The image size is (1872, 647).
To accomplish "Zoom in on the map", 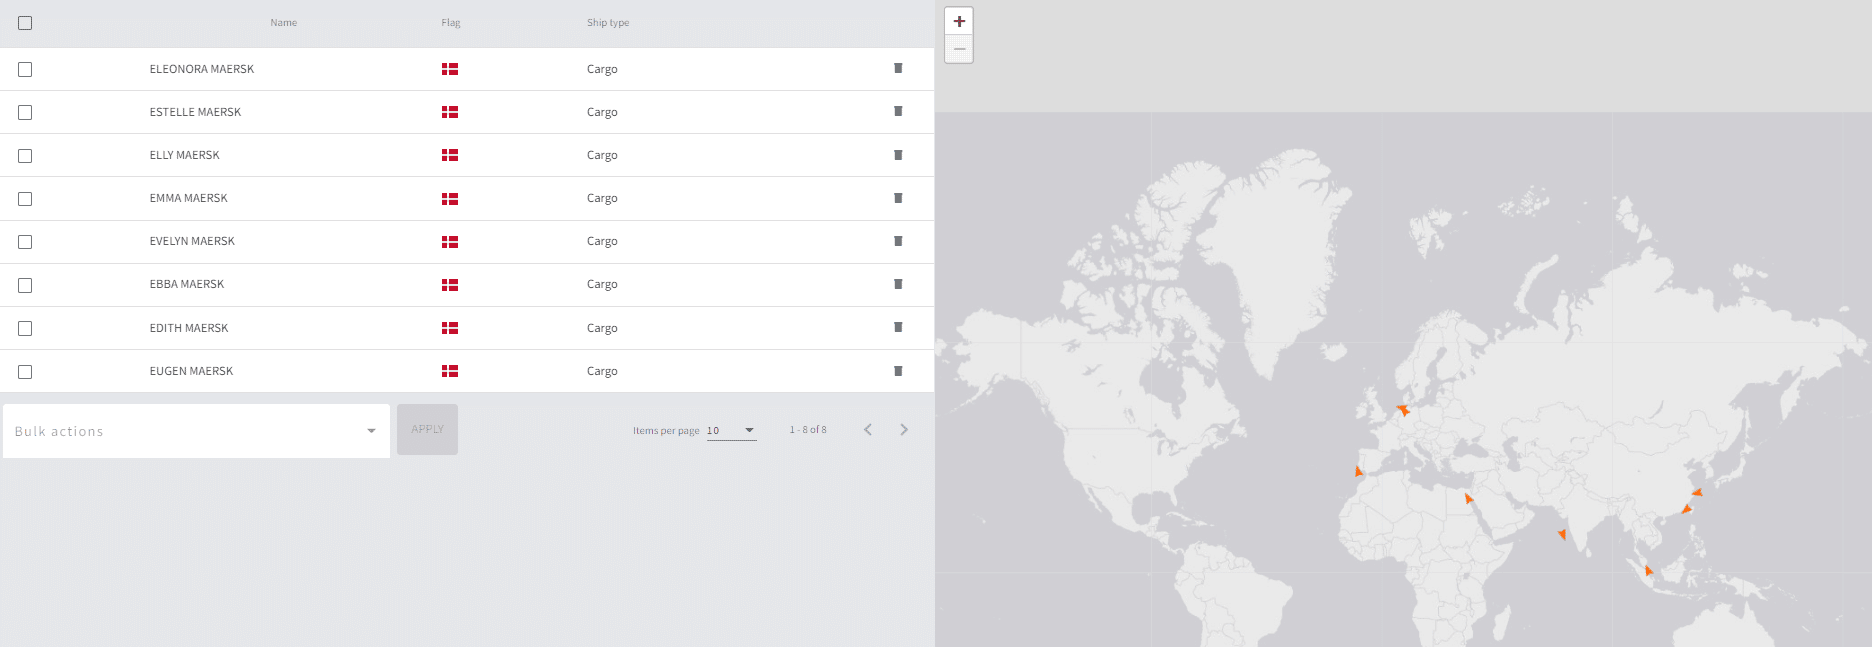I will [959, 21].
